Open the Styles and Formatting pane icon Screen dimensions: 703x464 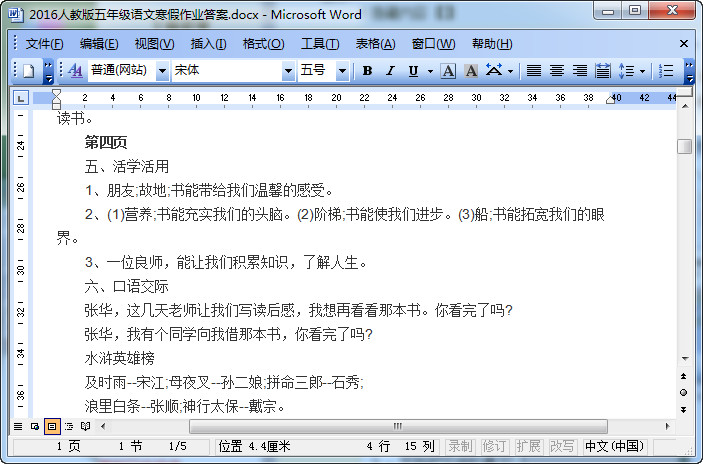pyautogui.click(x=75, y=70)
